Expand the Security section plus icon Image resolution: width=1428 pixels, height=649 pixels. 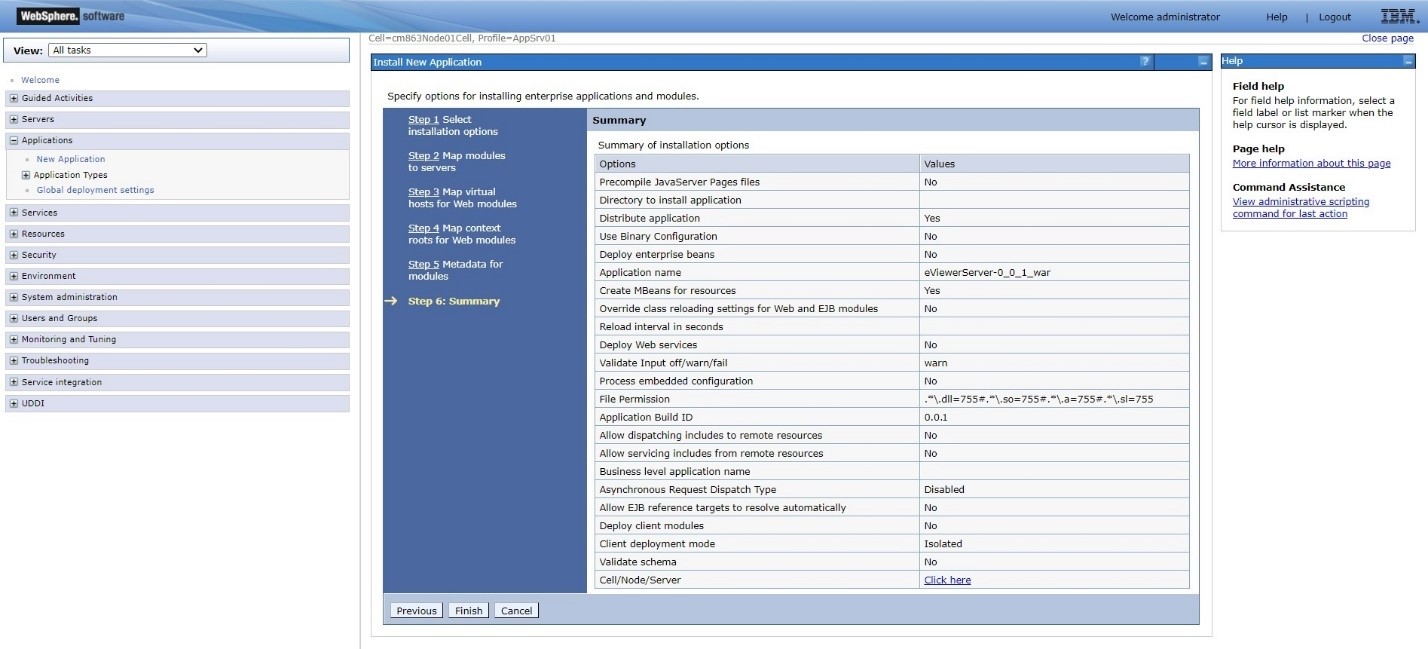coord(13,255)
